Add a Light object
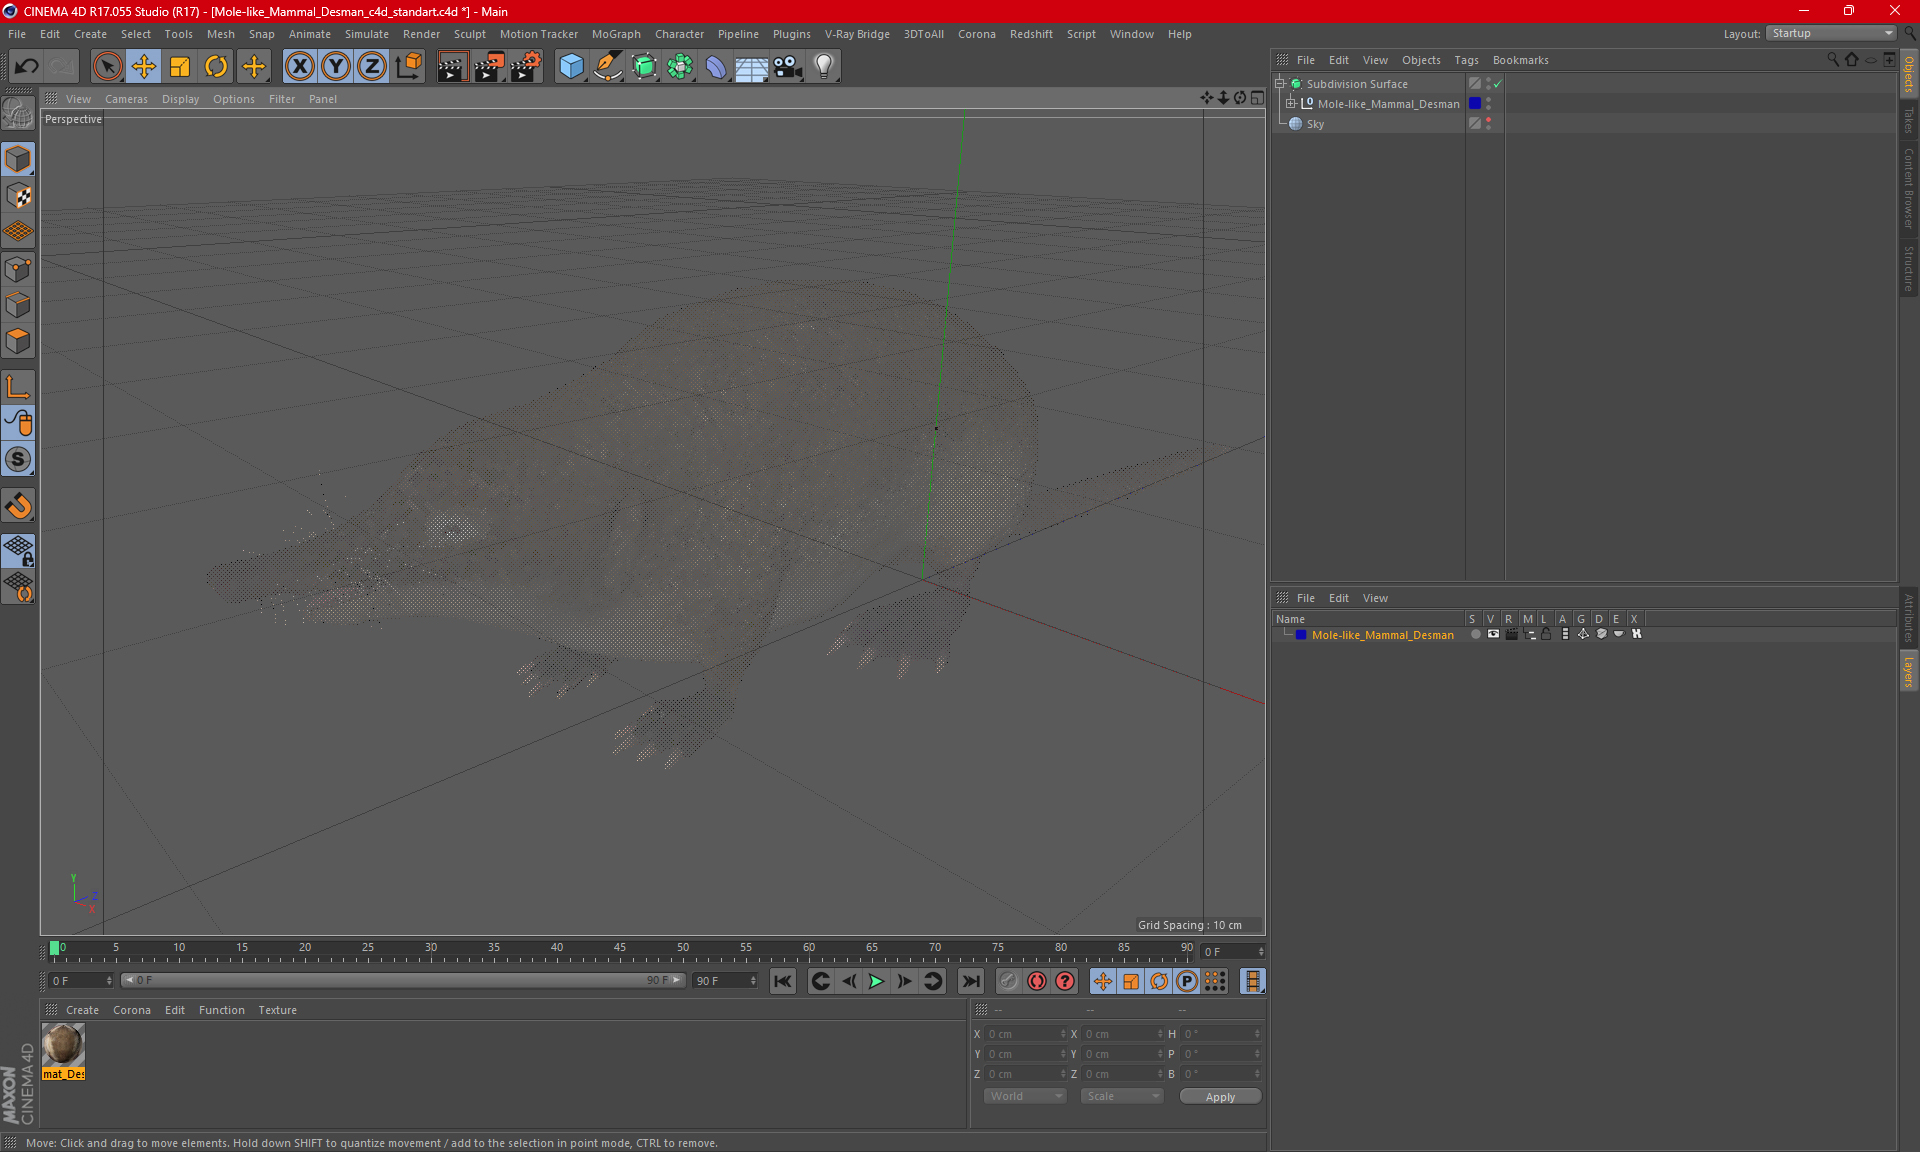This screenshot has width=1920, height=1152. [x=824, y=66]
